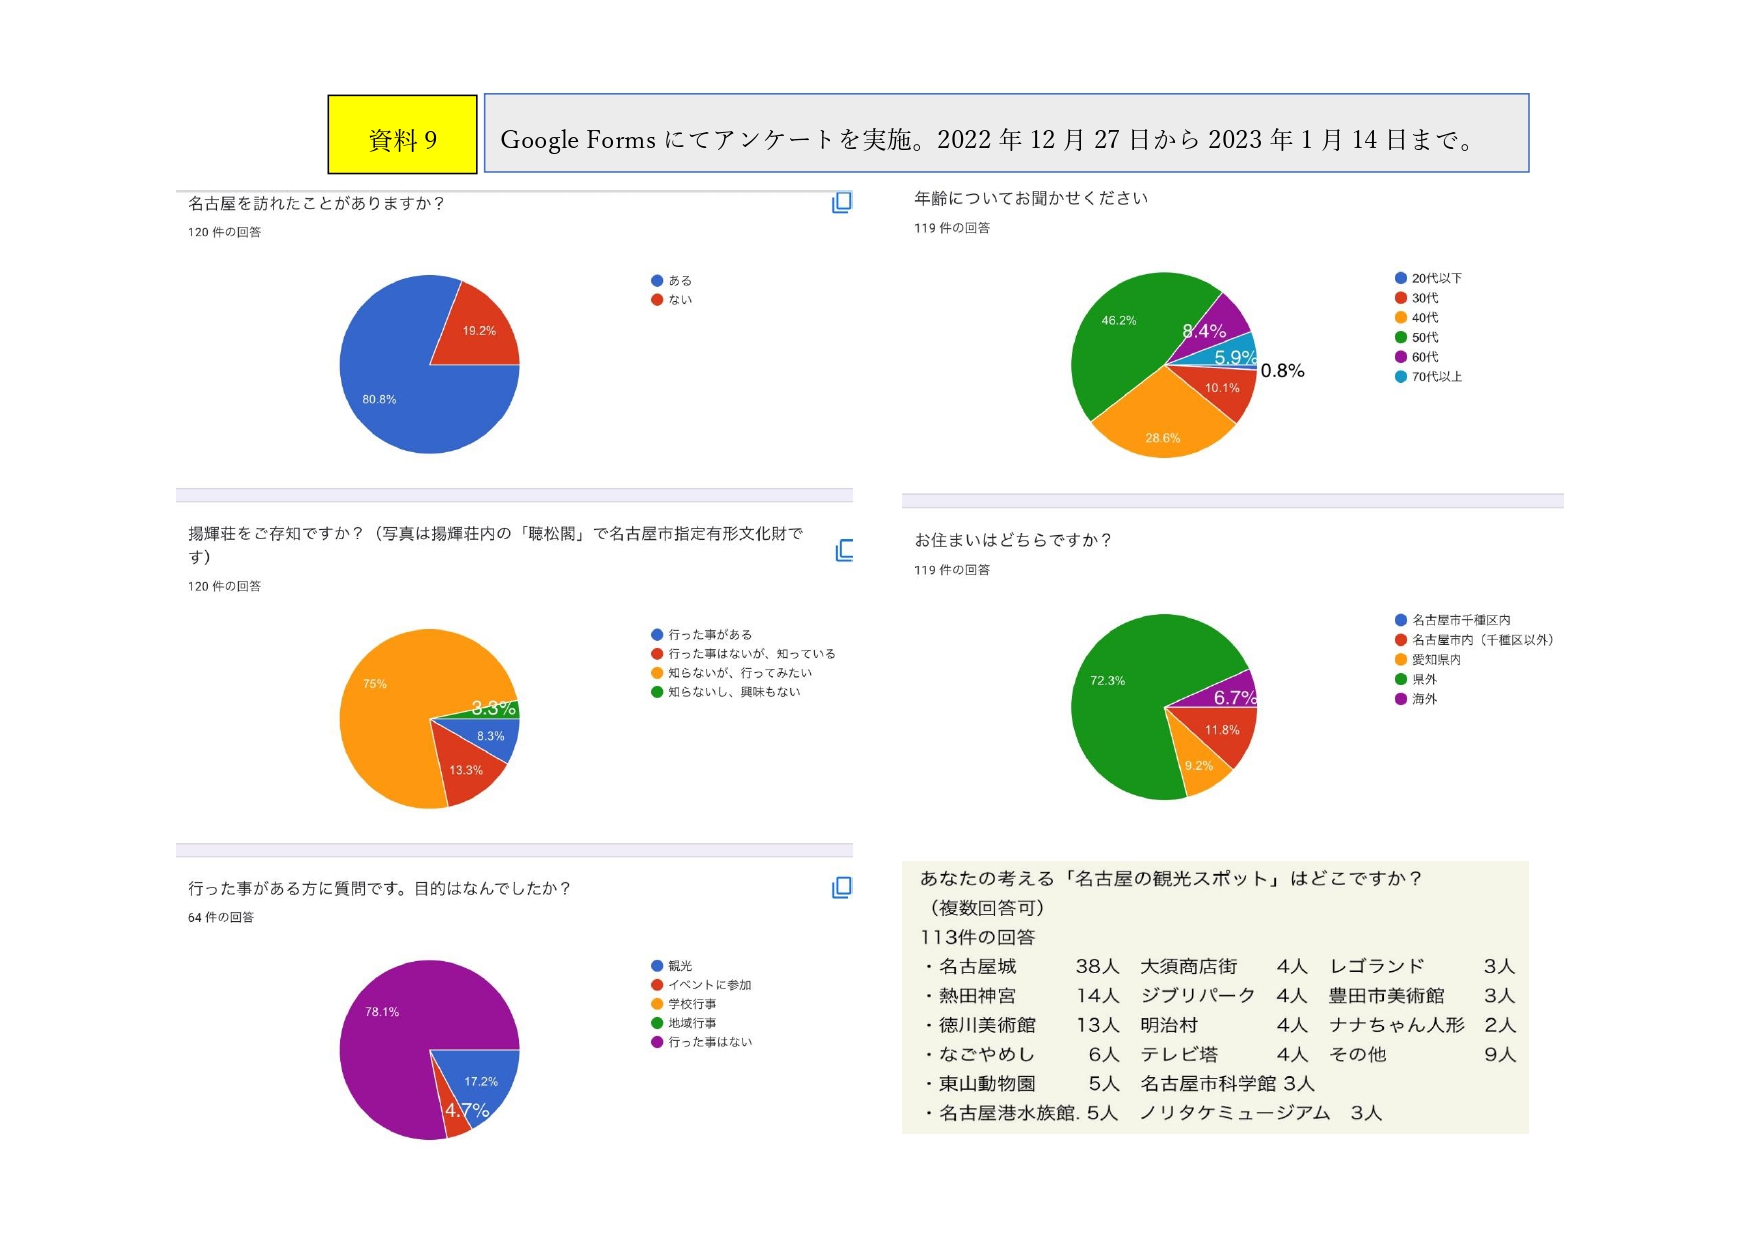This screenshot has width=1755, height=1241.
Task: Click the yellow 資料9 label box
Action: (x=402, y=135)
